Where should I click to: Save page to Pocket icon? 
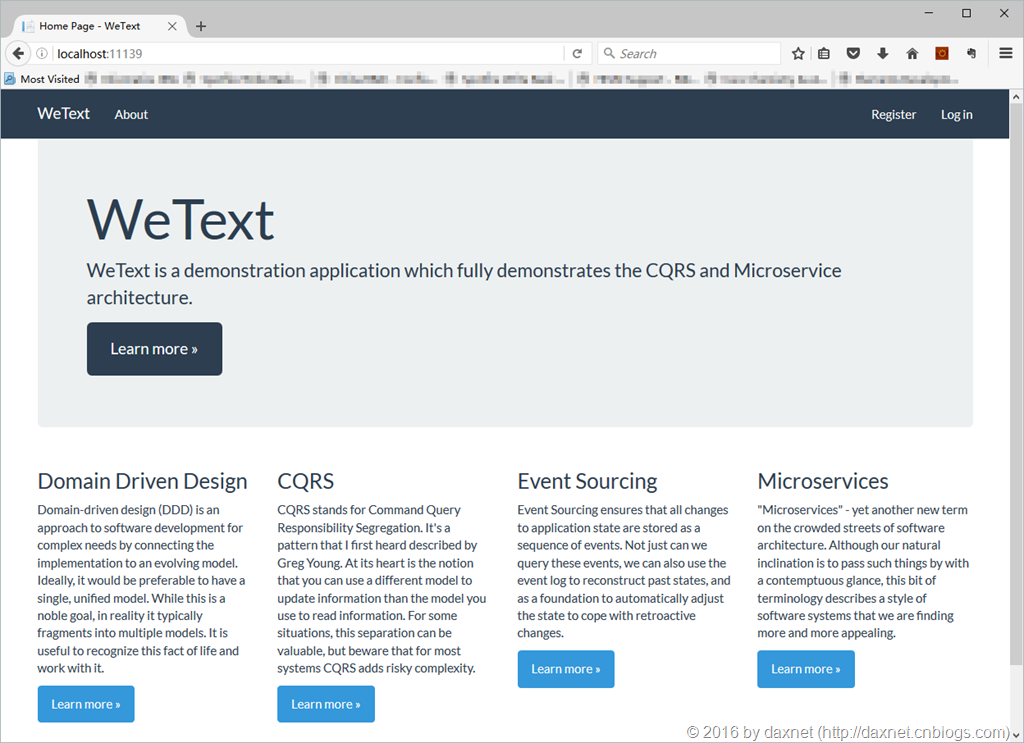[x=853, y=54]
